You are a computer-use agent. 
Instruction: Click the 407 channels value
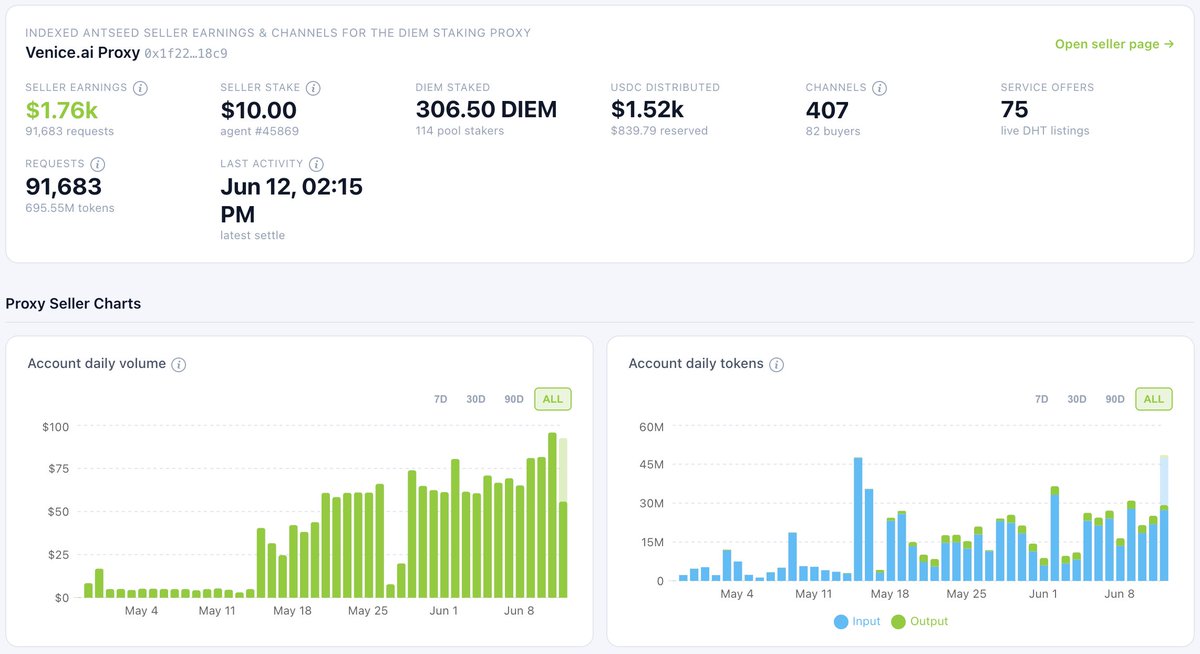click(x=827, y=110)
